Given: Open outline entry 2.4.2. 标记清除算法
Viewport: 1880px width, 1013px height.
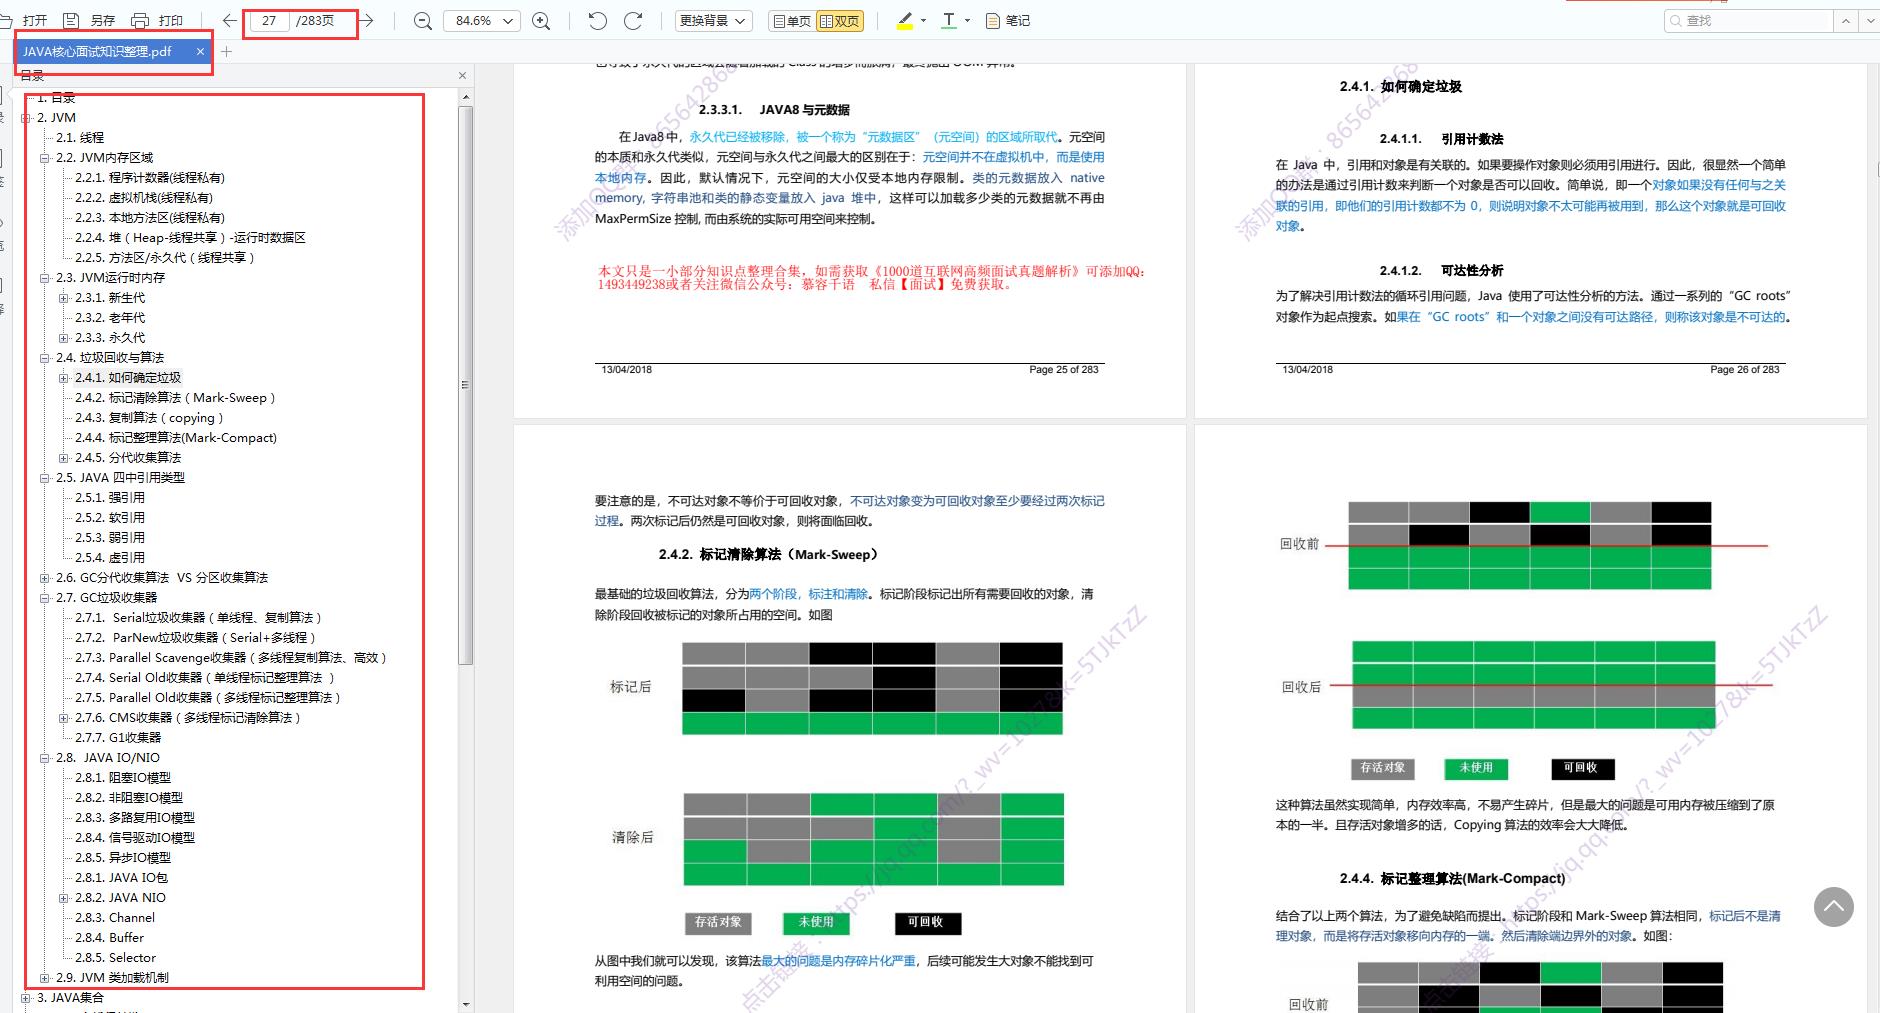Looking at the screenshot, I should coord(175,398).
